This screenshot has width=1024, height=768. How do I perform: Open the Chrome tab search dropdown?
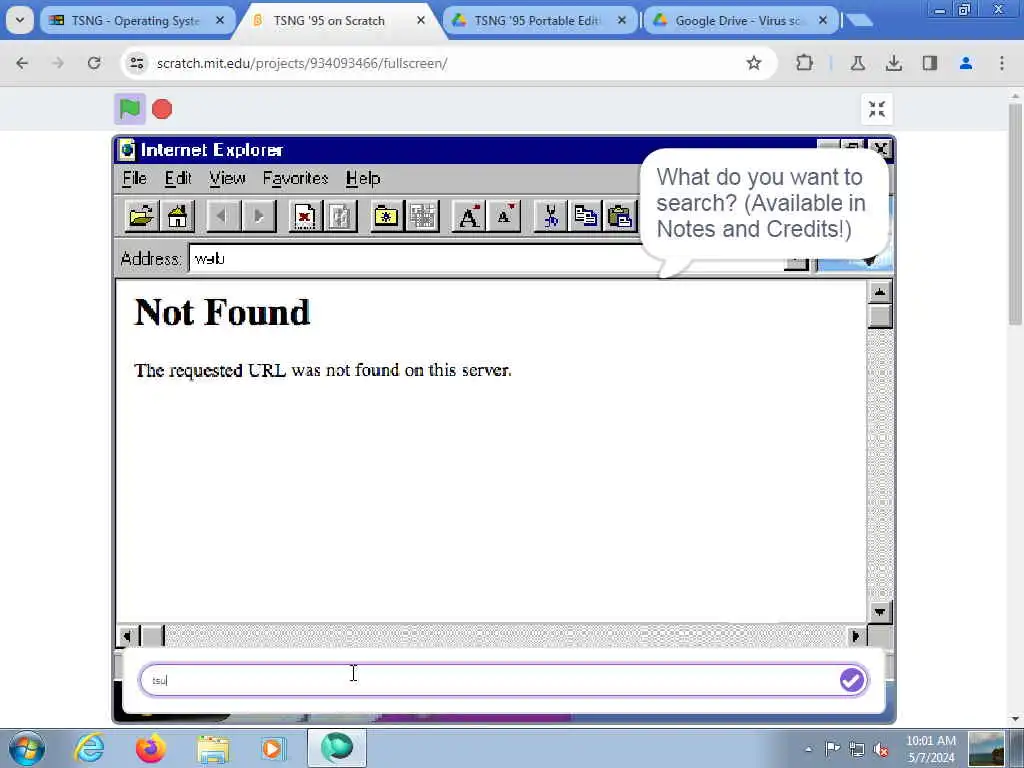tap(20, 20)
